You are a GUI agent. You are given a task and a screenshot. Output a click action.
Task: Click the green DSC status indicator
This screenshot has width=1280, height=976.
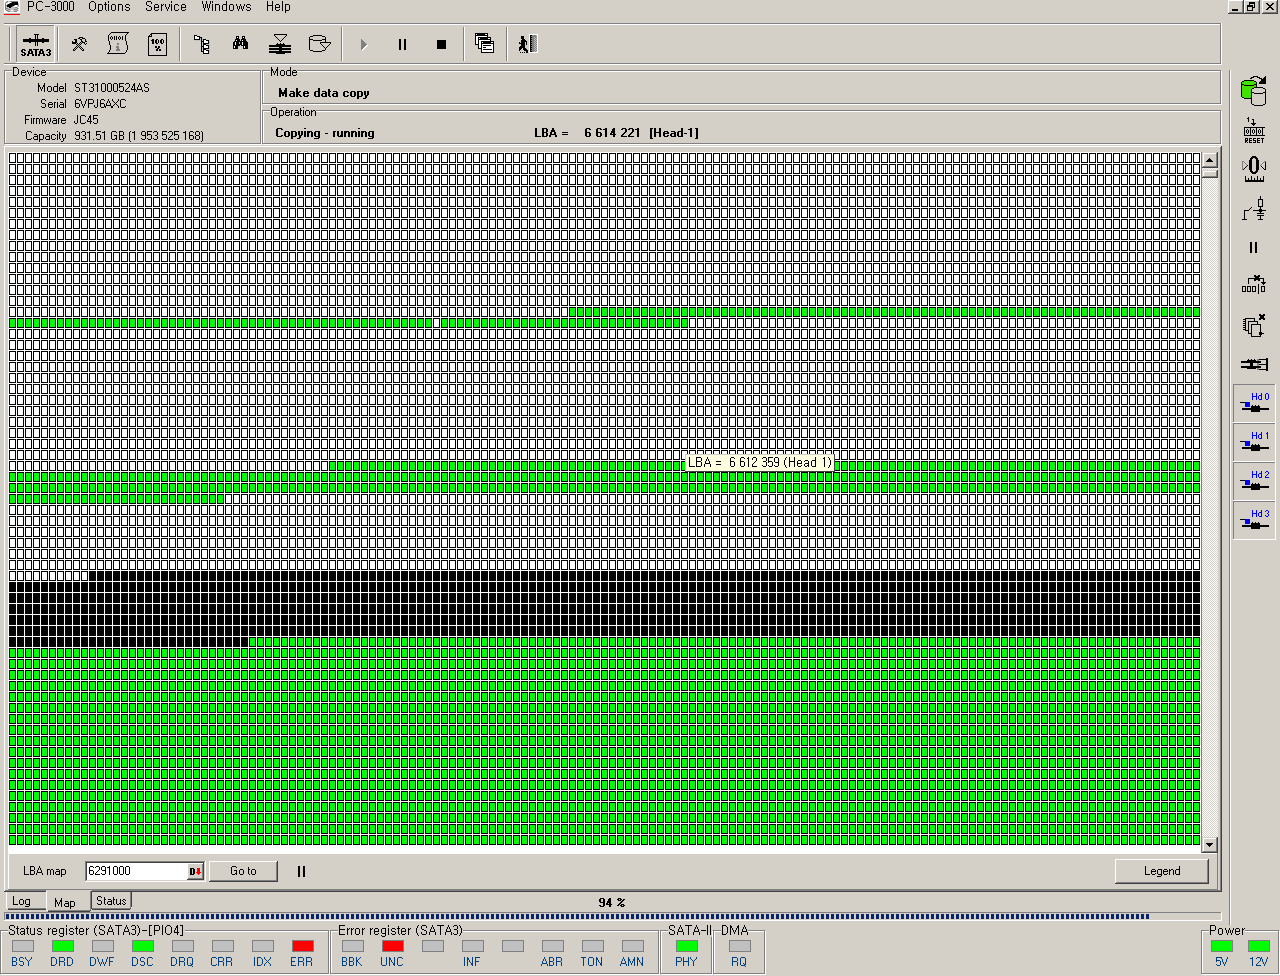pyautogui.click(x=142, y=946)
